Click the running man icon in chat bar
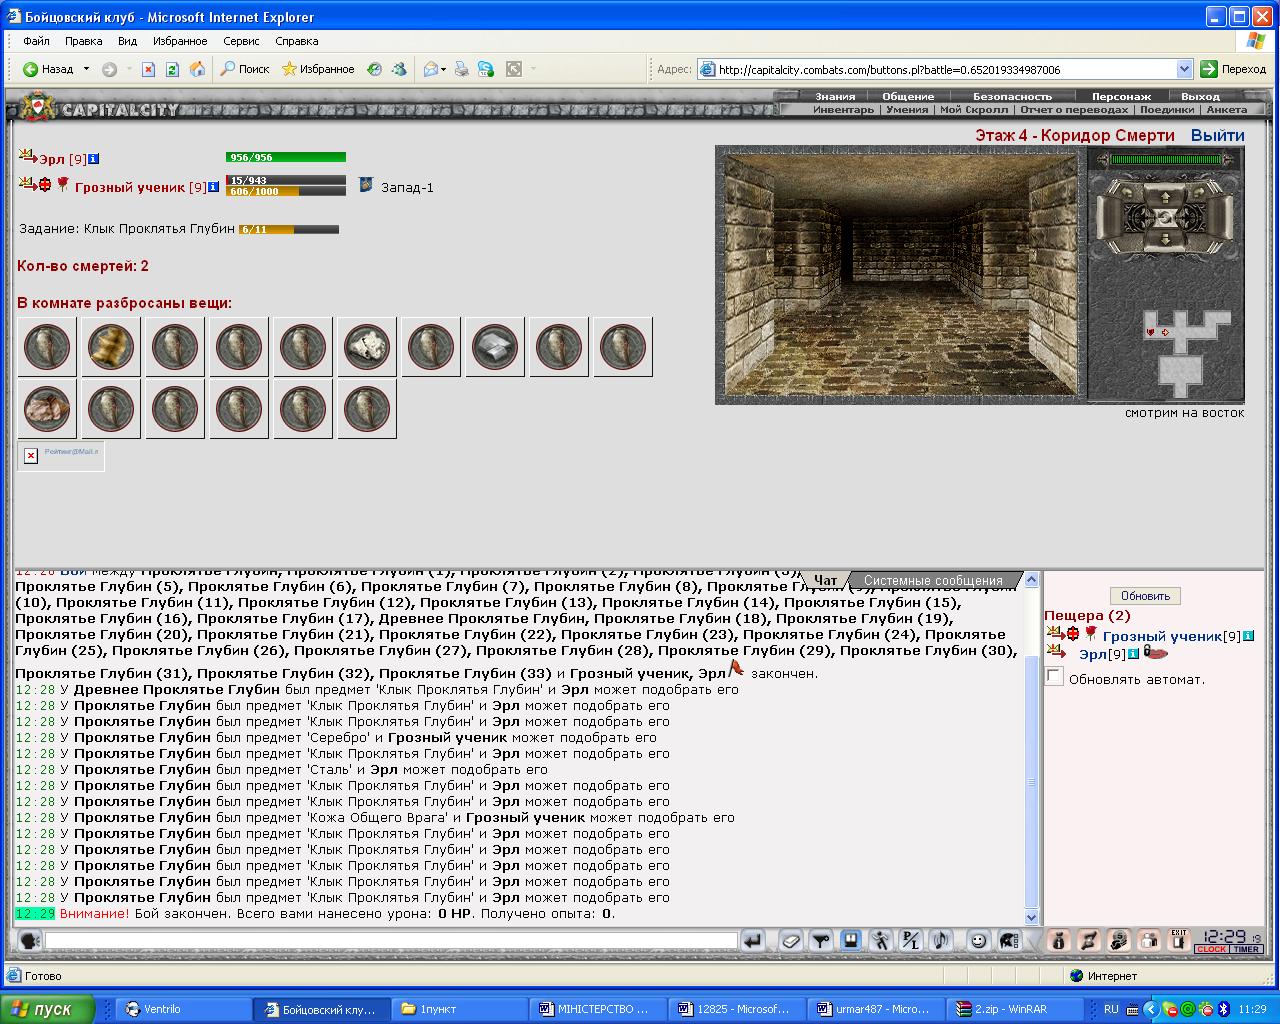The width and height of the screenshot is (1280, 1024). click(x=880, y=940)
